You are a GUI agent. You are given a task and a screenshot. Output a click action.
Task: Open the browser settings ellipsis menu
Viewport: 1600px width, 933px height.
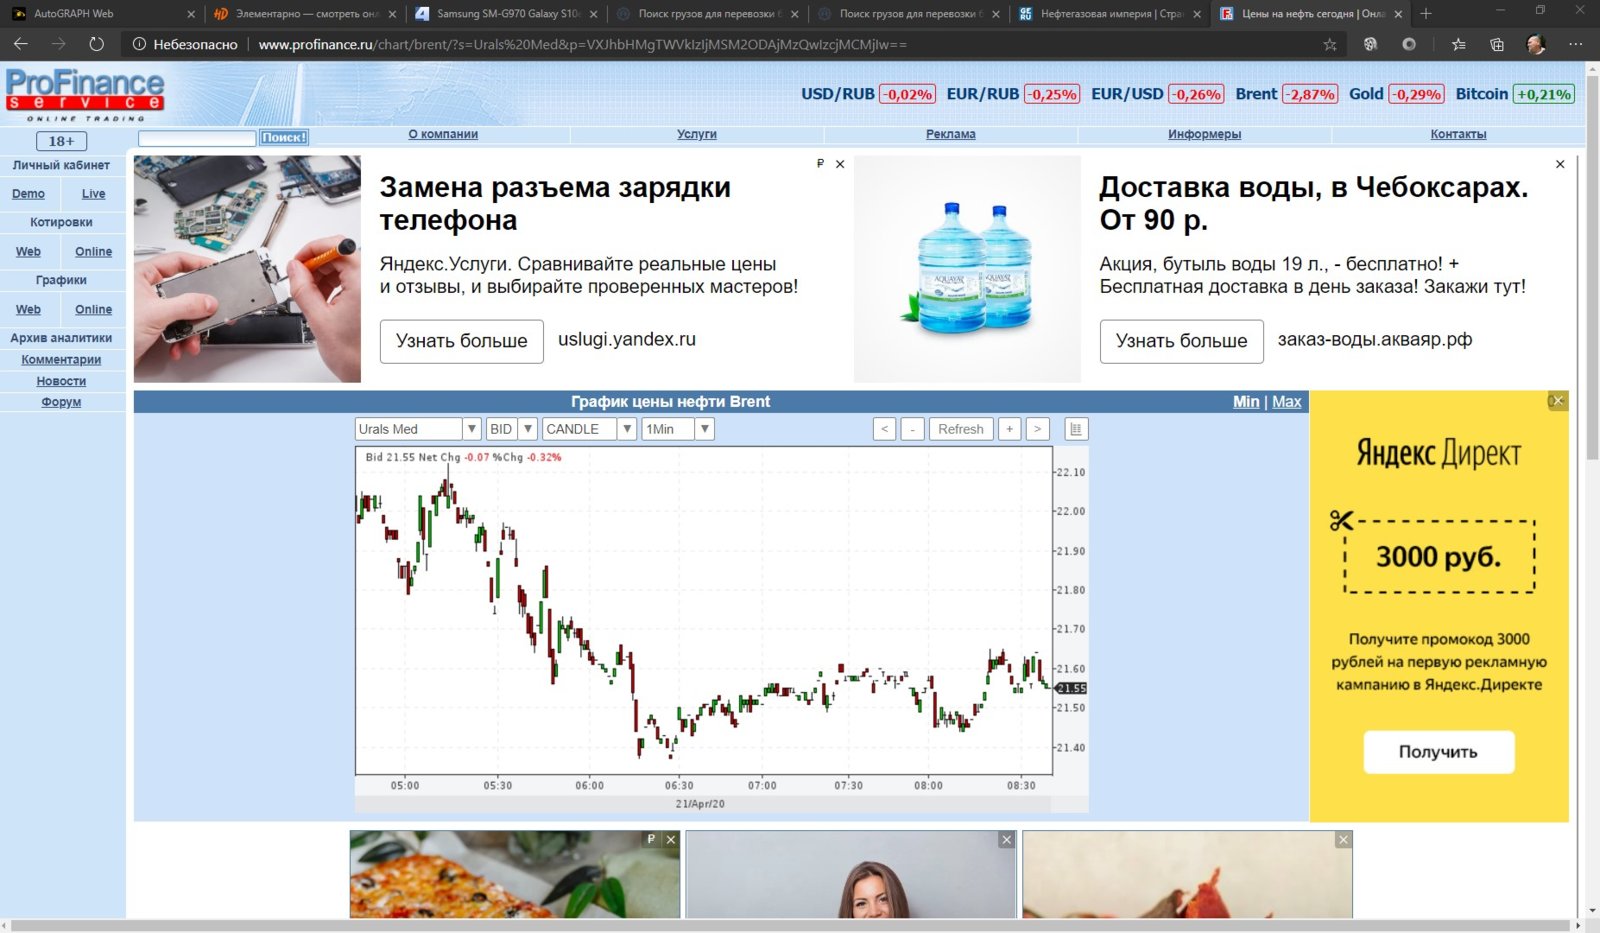tap(1575, 44)
